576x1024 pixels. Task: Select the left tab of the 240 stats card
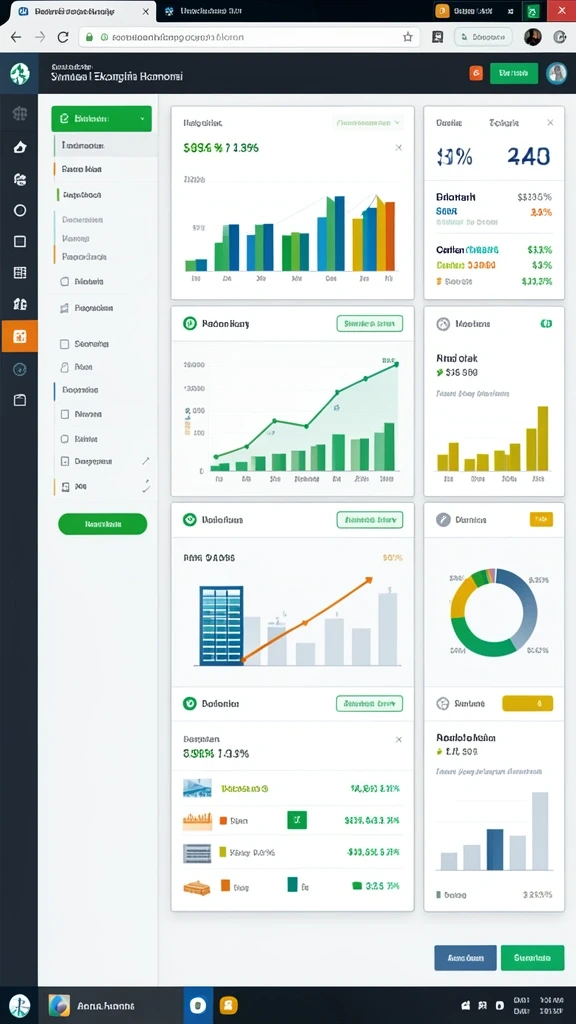pyautogui.click(x=449, y=123)
